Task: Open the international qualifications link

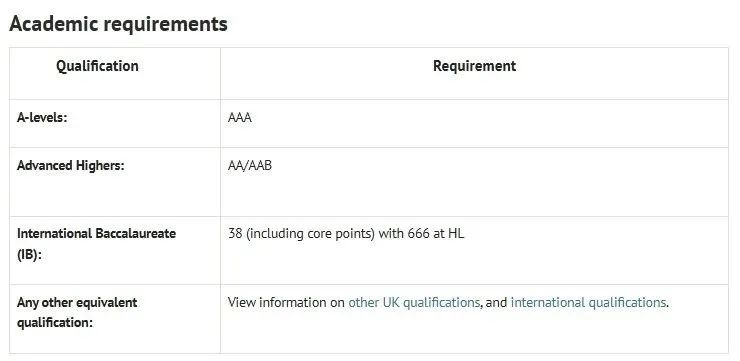Action: click(589, 302)
